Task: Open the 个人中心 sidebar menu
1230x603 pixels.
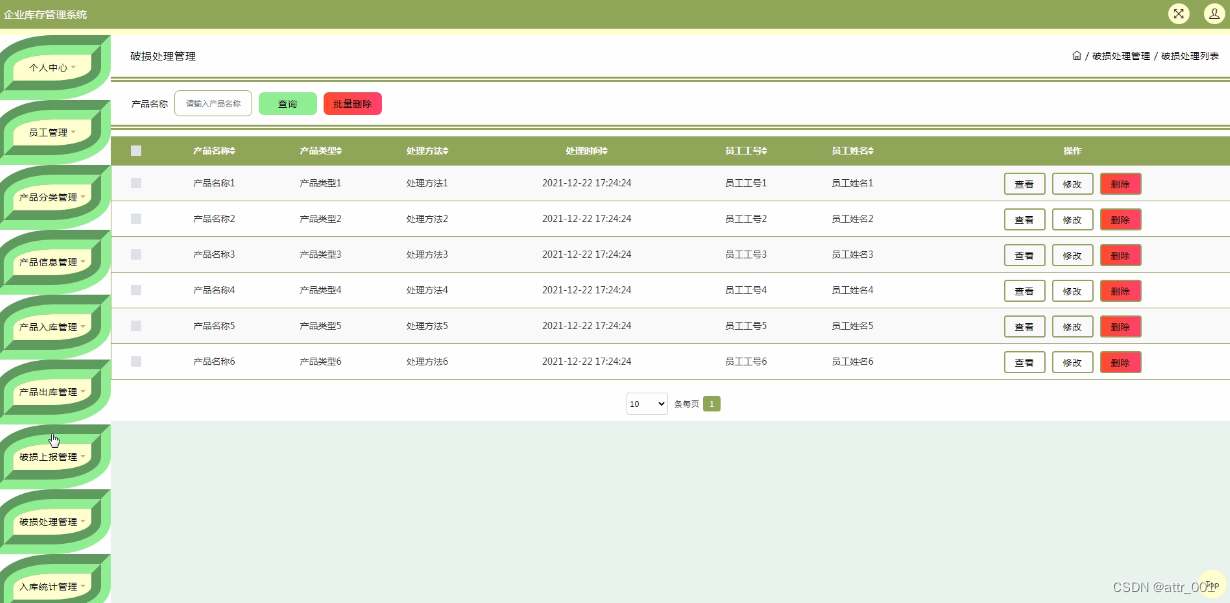Action: coord(54,67)
